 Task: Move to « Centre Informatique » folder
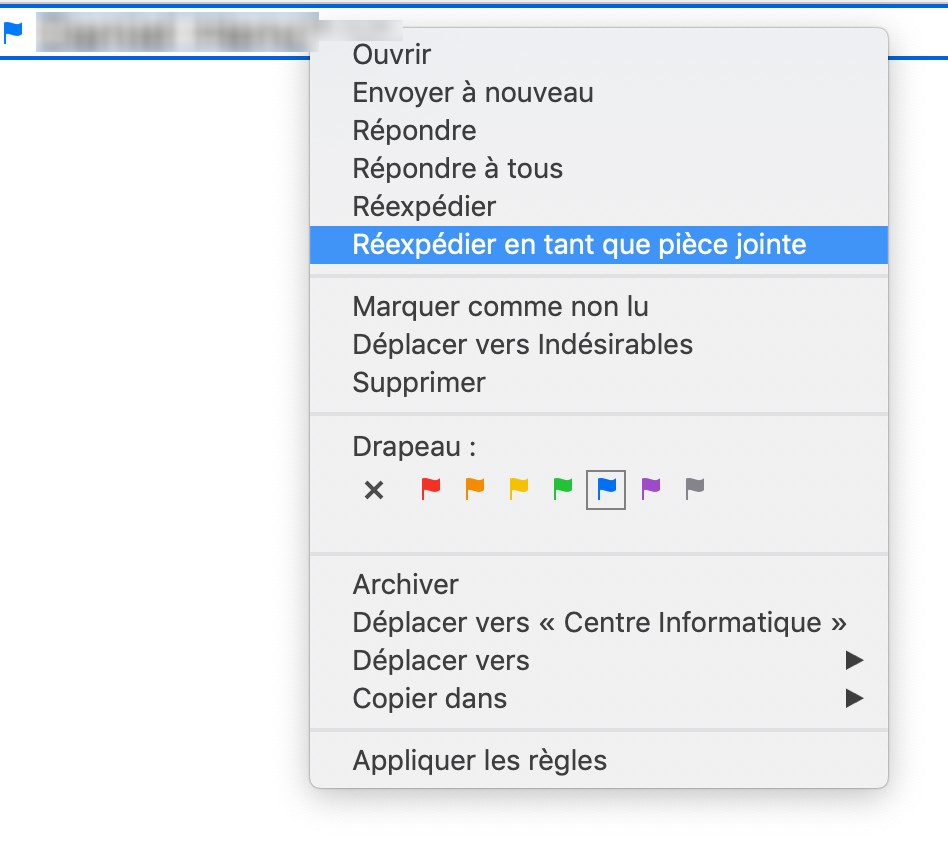(599, 623)
